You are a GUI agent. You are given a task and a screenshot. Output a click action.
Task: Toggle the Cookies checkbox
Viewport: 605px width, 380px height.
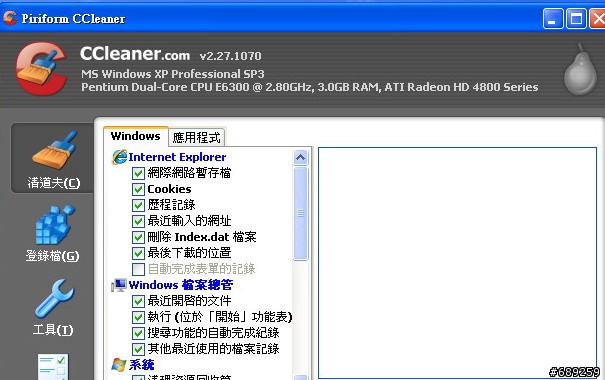pos(138,189)
